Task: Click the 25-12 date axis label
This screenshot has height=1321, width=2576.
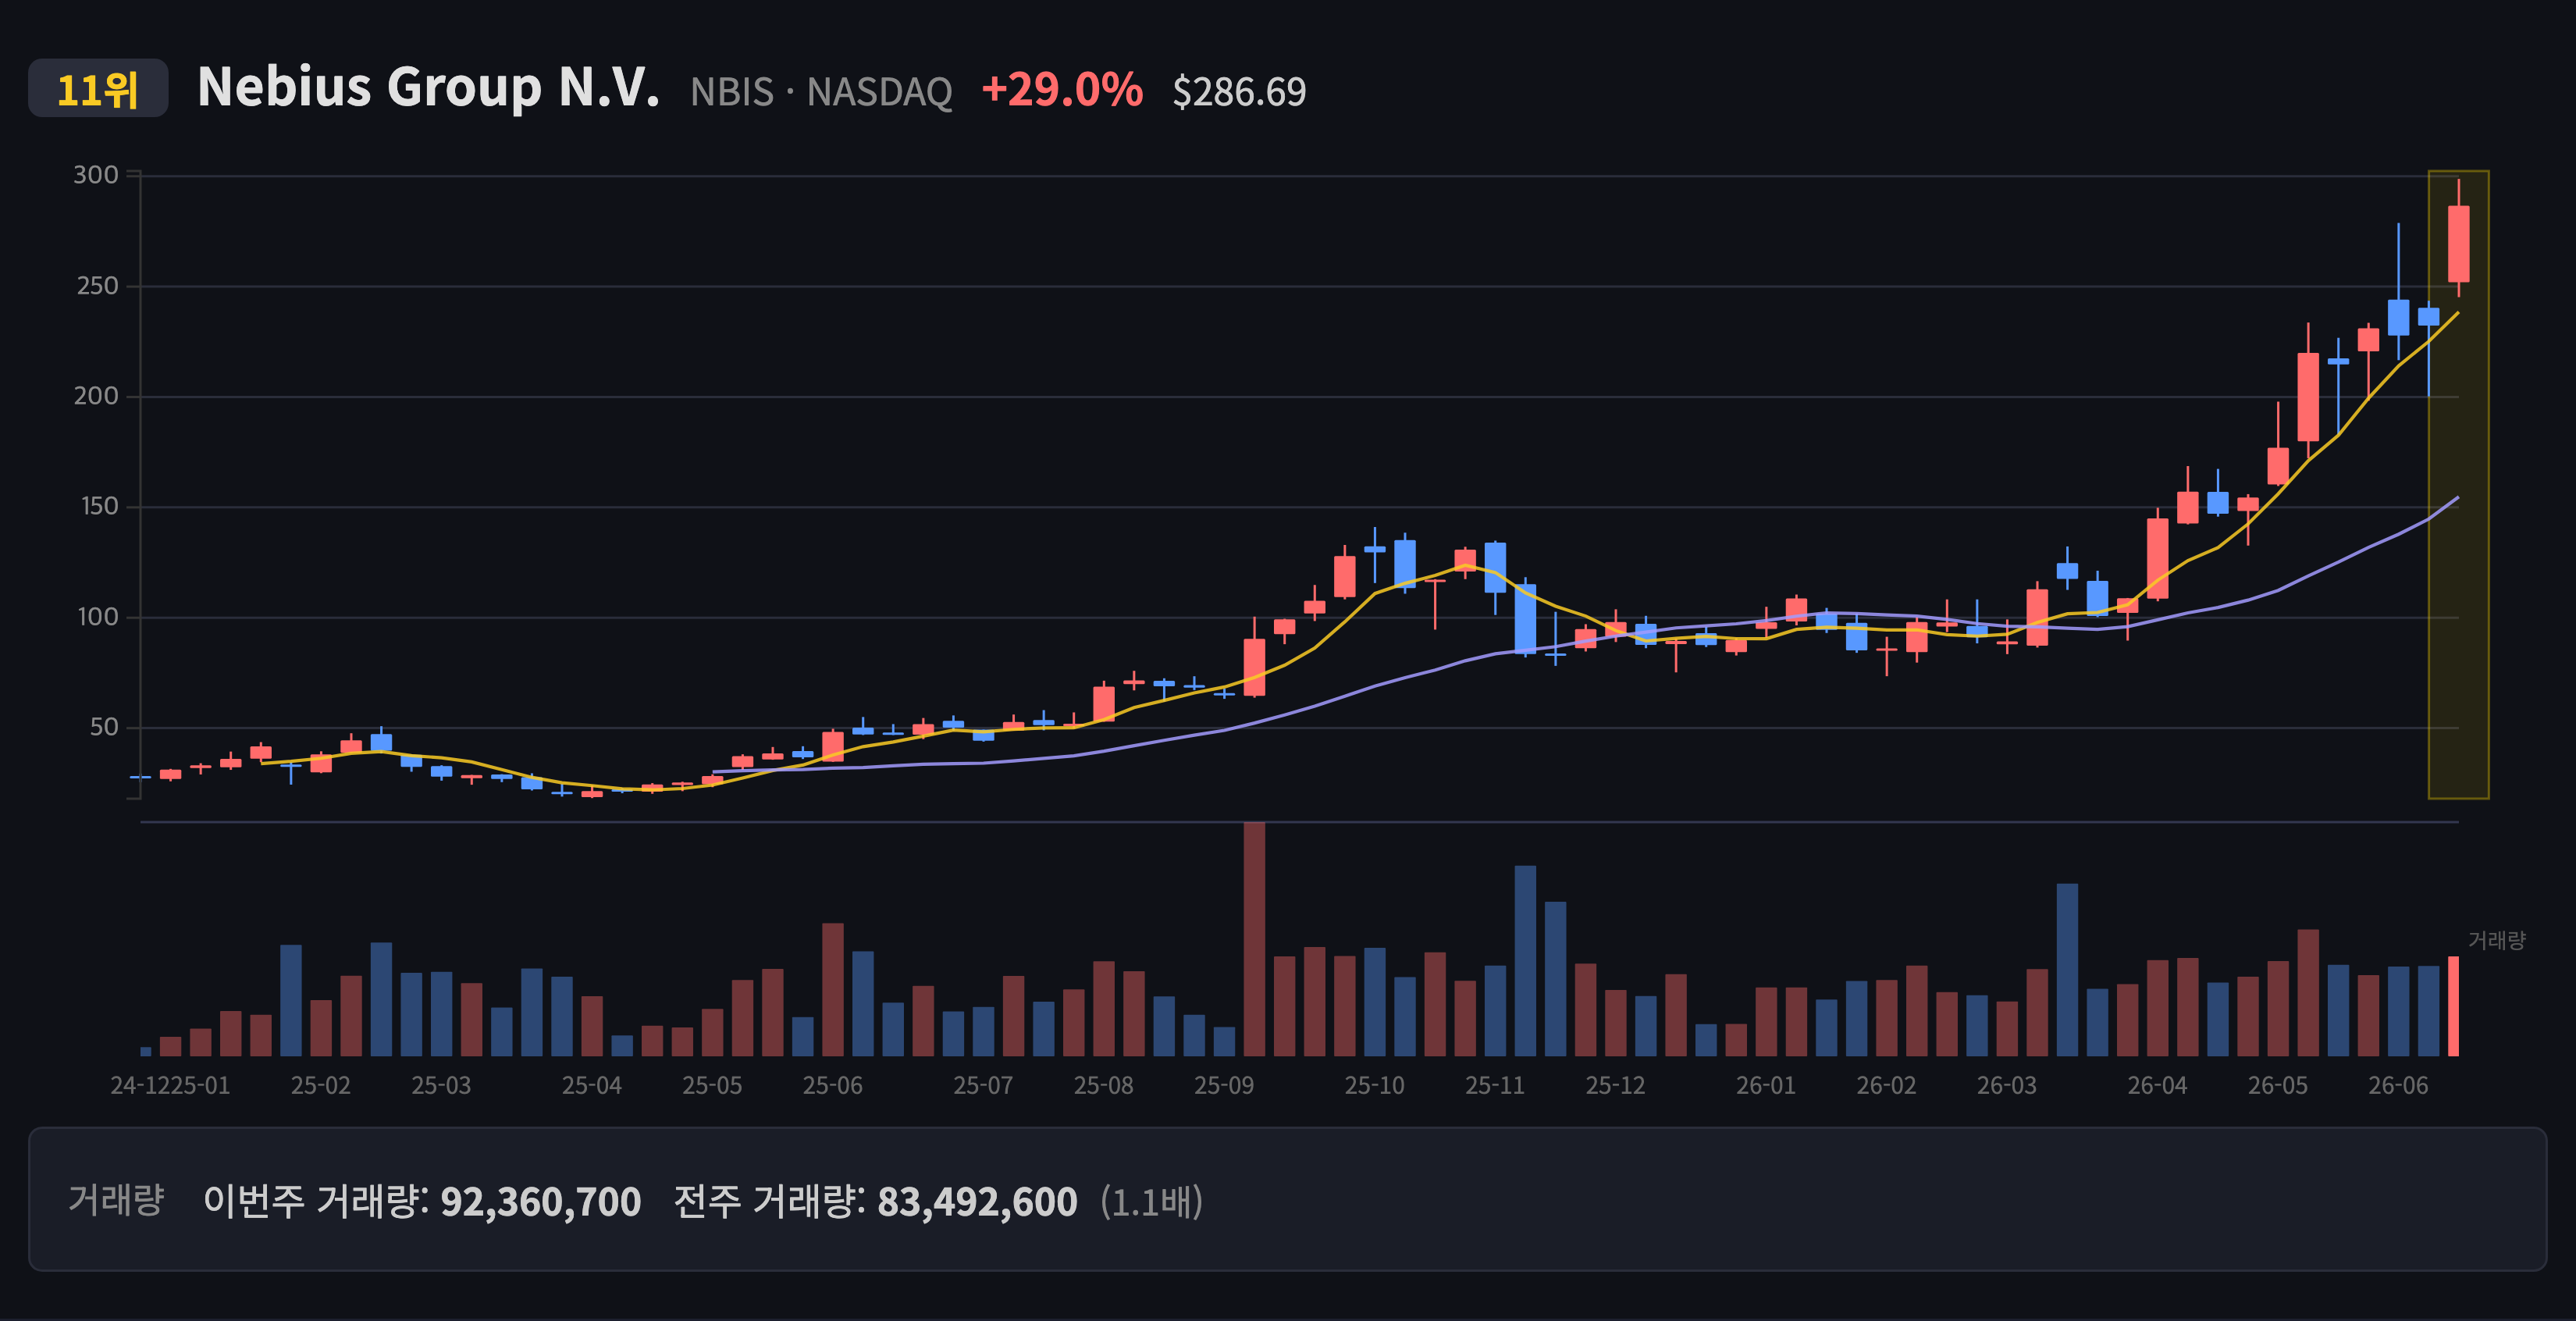Action: click(x=1615, y=1085)
